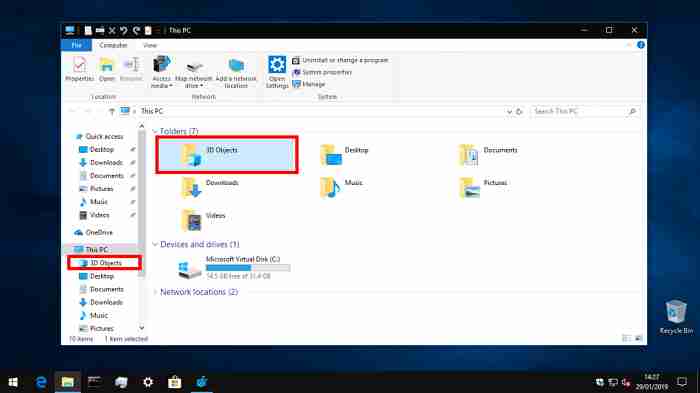
Task: Click the blue Help icon in the ribbon corner
Action: 641,45
